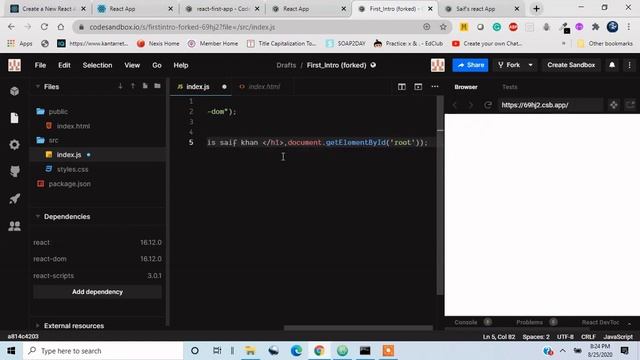
Task: Open Chrome extensions puzzle icon
Action: 596,27
